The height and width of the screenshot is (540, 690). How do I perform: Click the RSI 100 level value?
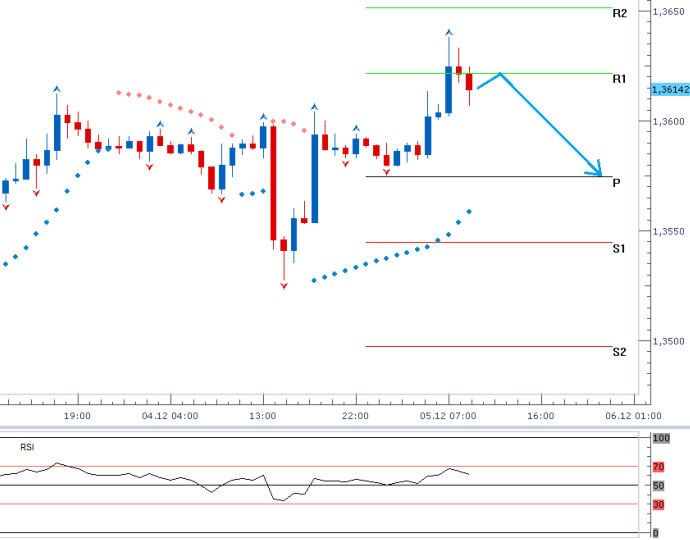pos(661,438)
